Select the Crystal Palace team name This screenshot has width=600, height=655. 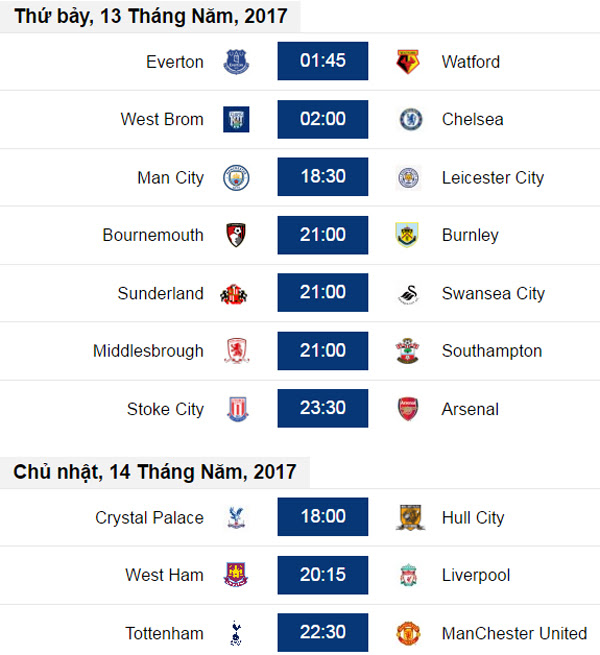150,518
